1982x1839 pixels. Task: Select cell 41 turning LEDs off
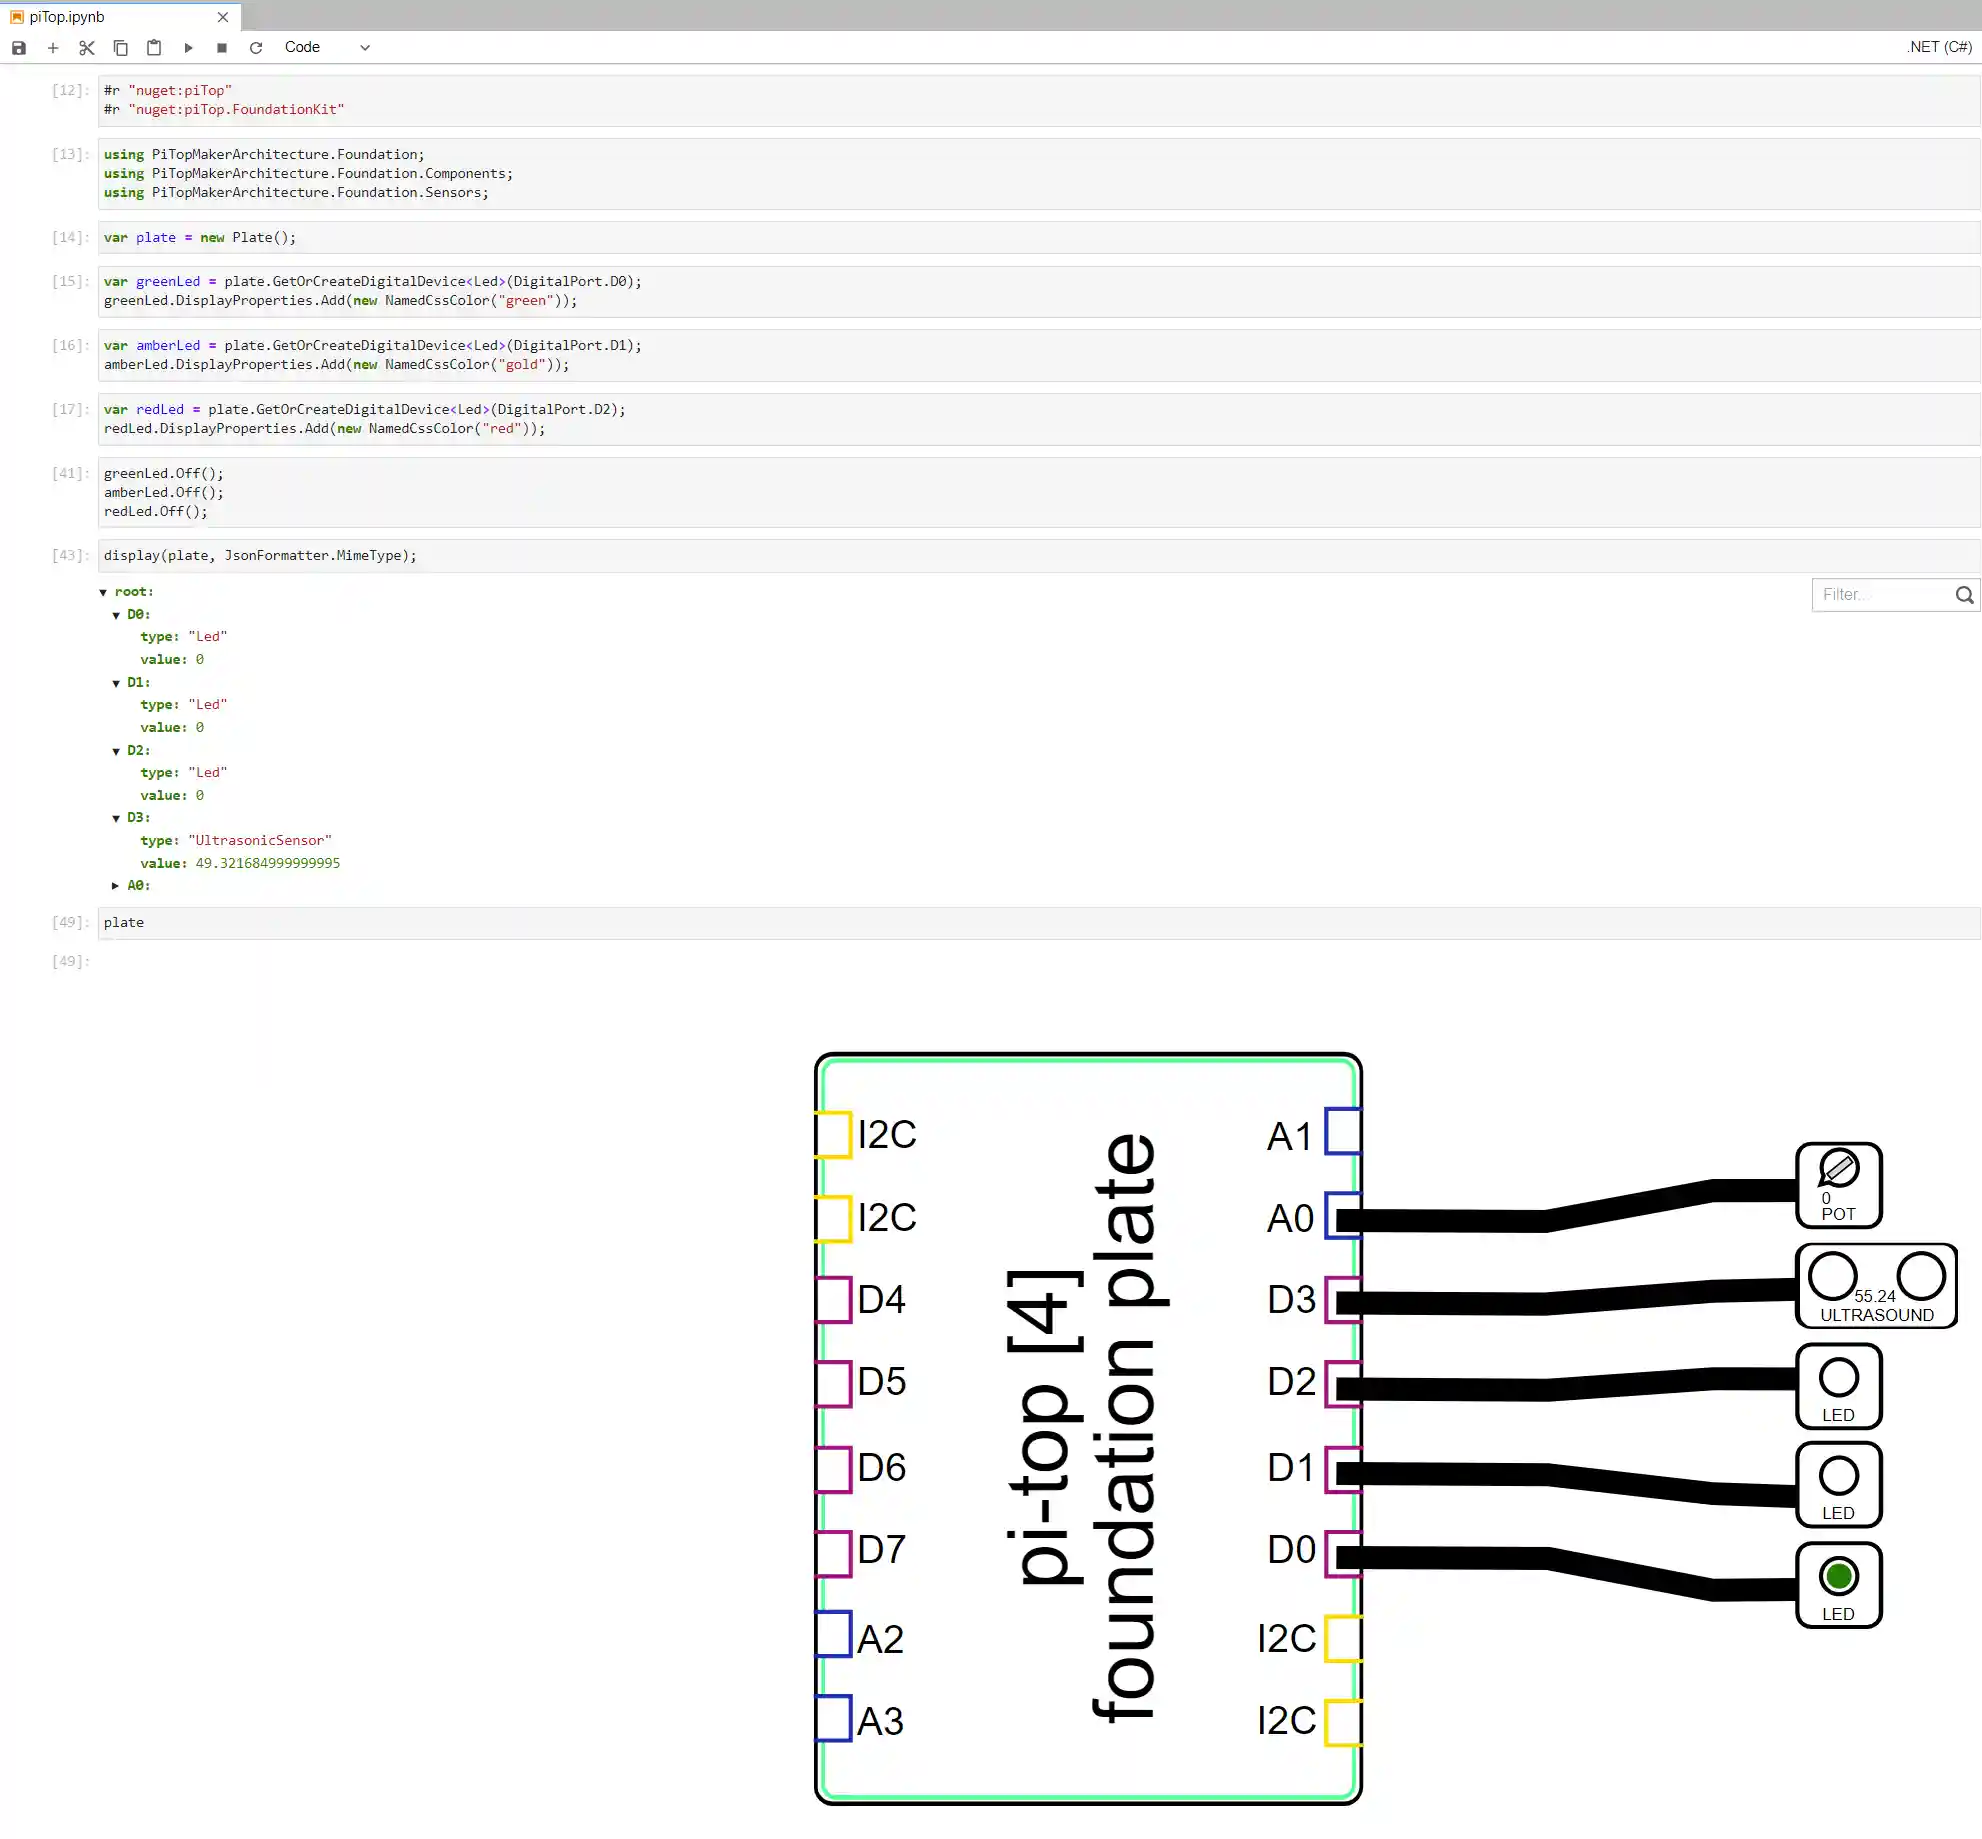1039,493
